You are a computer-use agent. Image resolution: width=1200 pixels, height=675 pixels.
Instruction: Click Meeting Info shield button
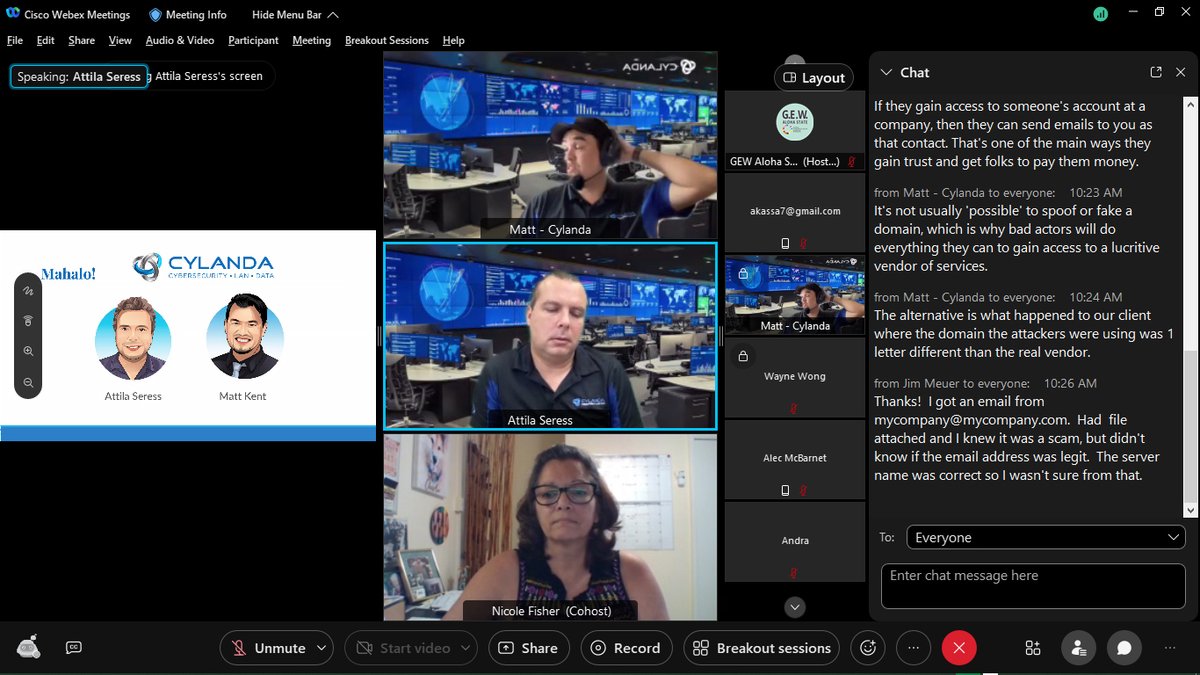pos(188,15)
